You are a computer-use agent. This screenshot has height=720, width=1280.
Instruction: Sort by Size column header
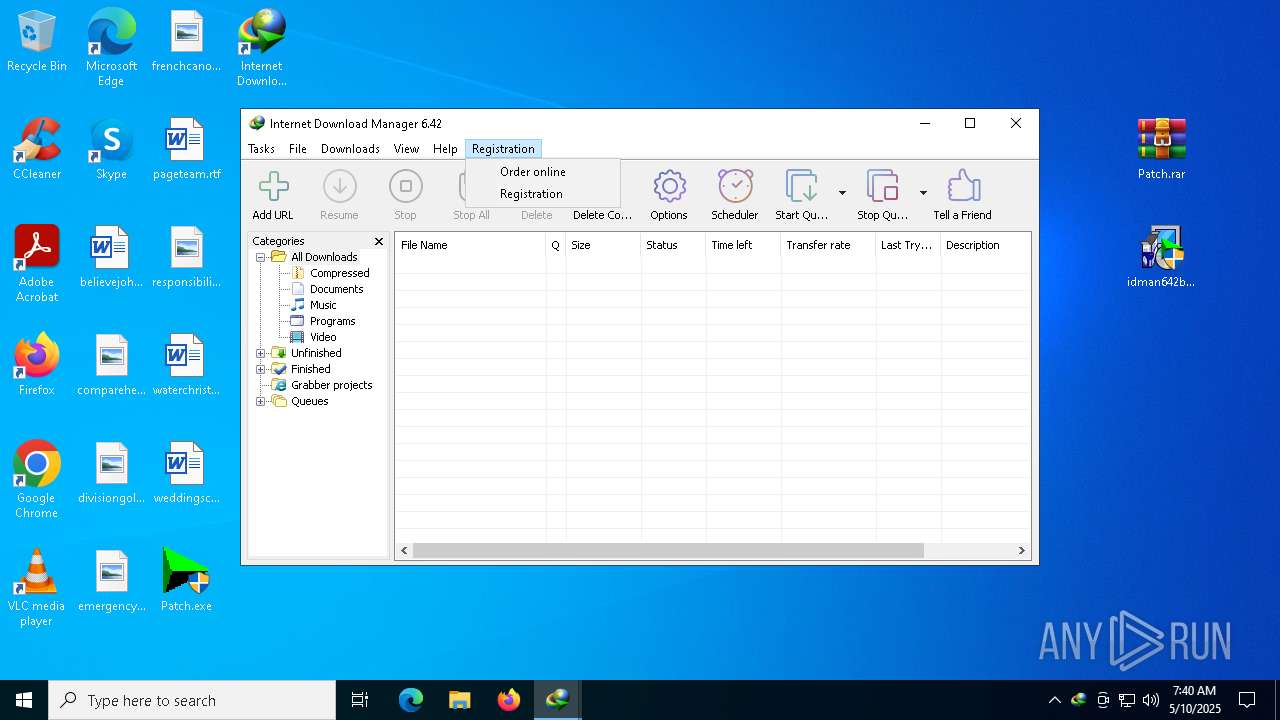(x=603, y=245)
